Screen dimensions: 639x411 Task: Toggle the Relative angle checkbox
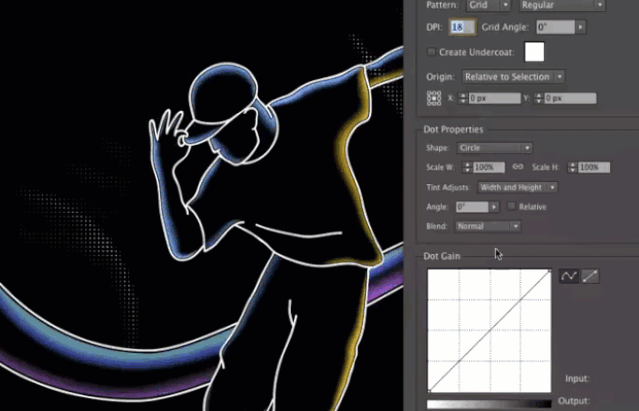(x=511, y=206)
